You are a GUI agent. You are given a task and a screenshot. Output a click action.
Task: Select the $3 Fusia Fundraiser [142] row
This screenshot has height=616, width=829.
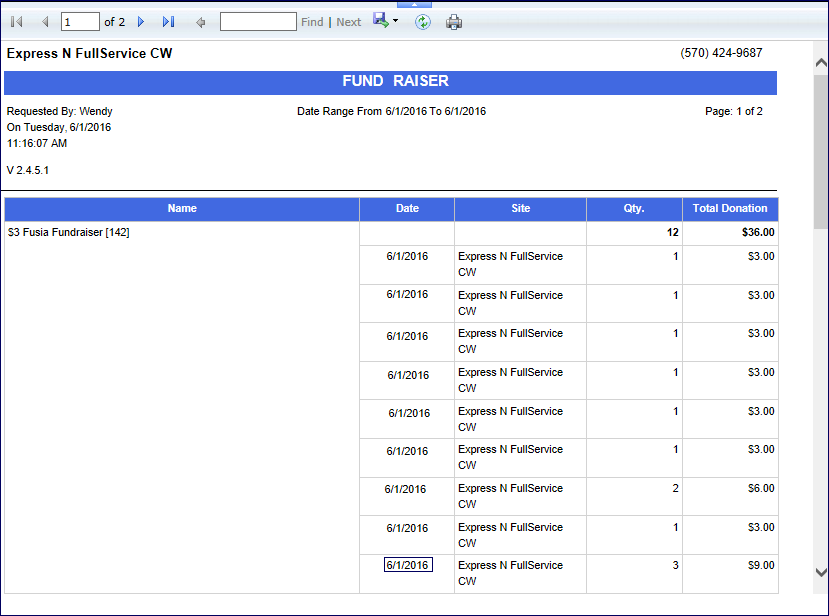(68, 233)
